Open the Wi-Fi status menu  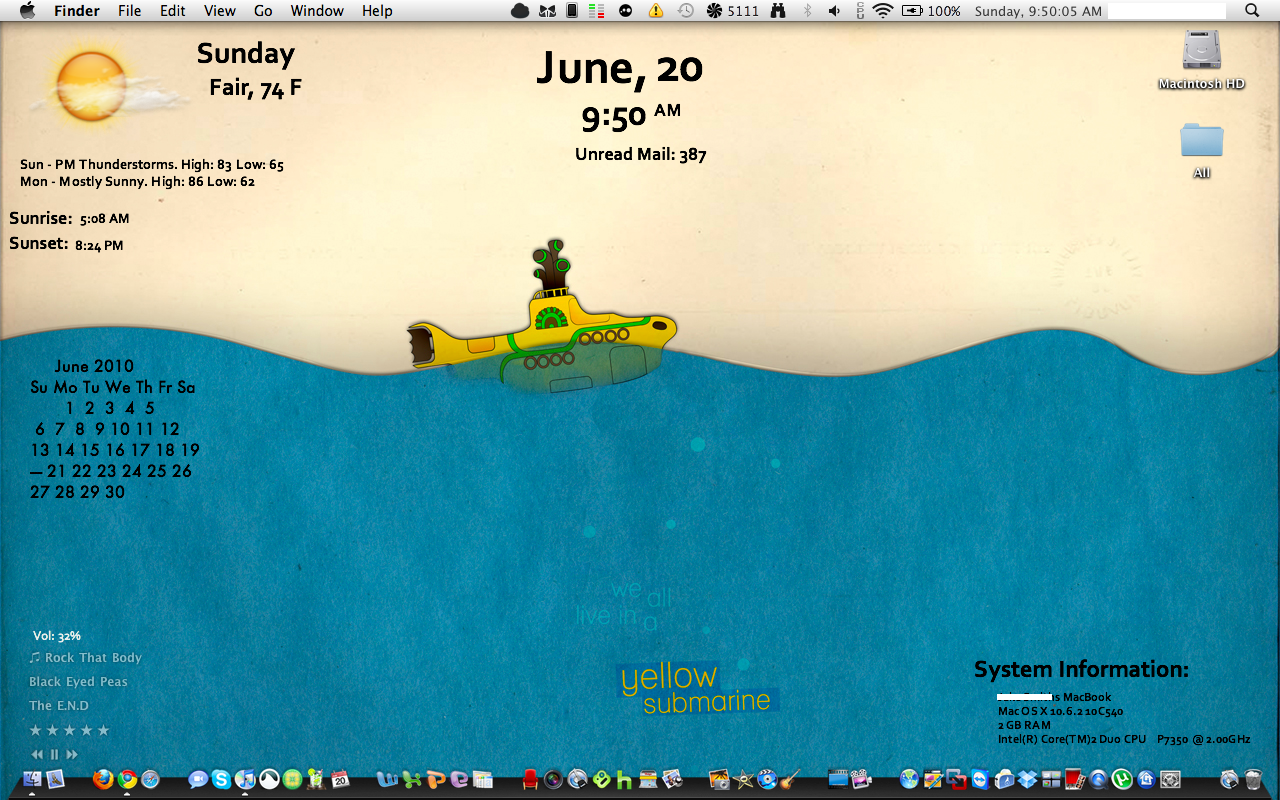click(x=882, y=11)
